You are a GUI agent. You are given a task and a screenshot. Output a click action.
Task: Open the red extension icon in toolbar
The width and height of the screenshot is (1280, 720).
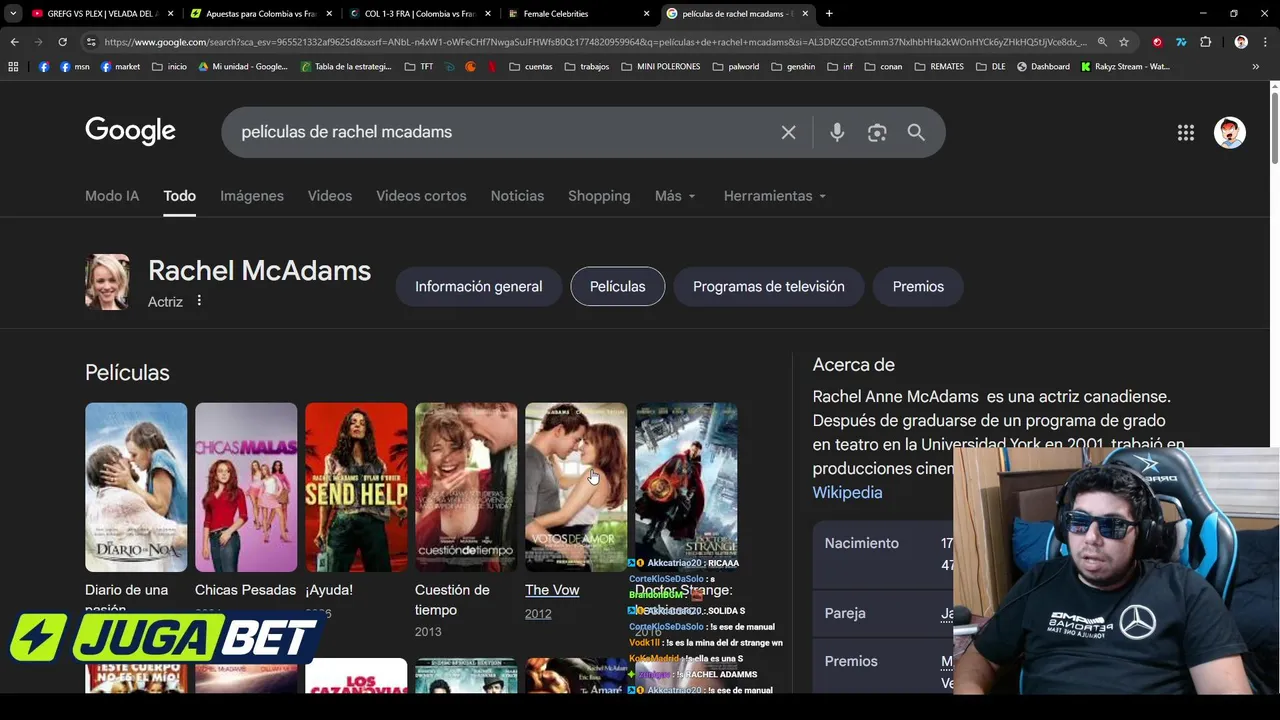(x=1157, y=42)
